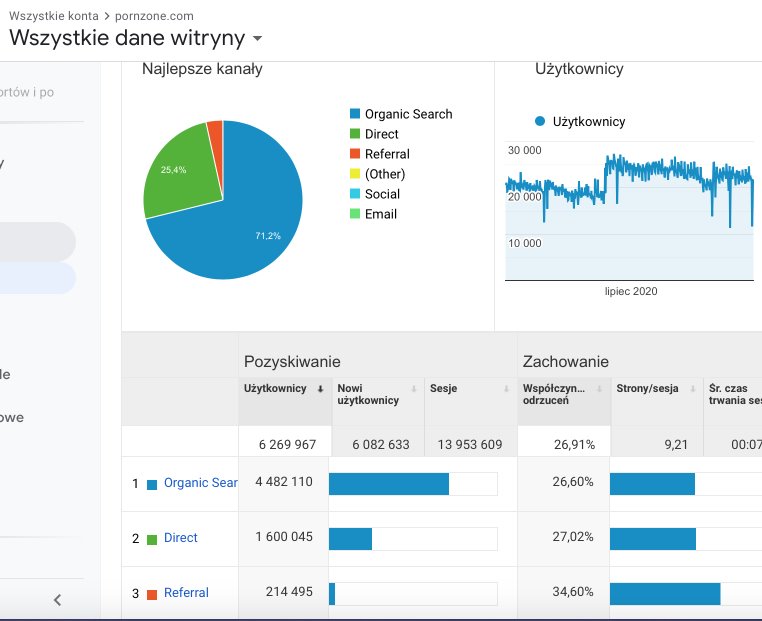Viewport: 762px width, 621px height.
Task: Click the sidebar report search field
Action: (x=42, y=92)
